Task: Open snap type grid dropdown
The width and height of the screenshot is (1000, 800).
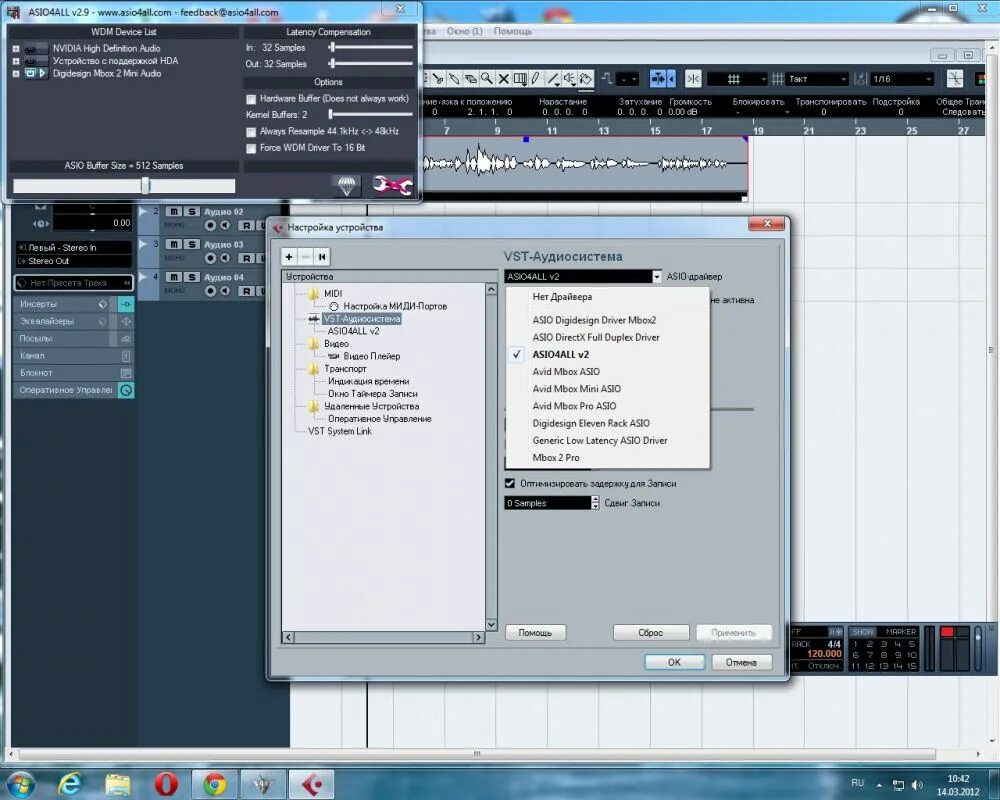Action: click(x=737, y=79)
